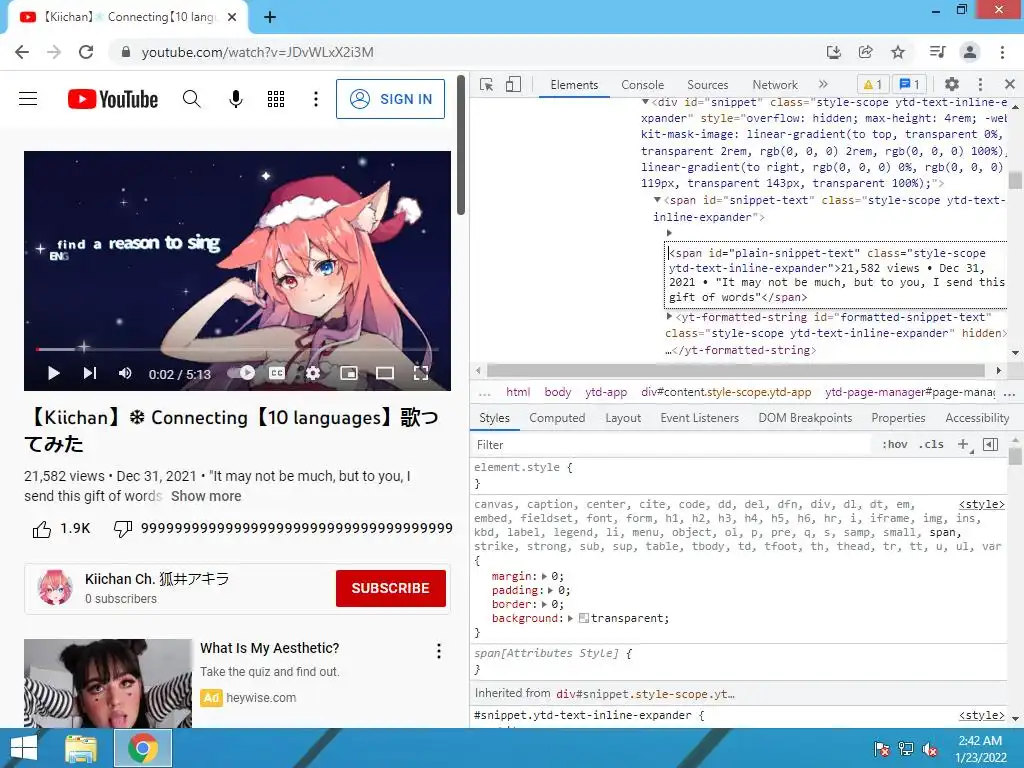Open YouTube search magnifier
Image resolution: width=1024 pixels, height=768 pixels.
[191, 99]
